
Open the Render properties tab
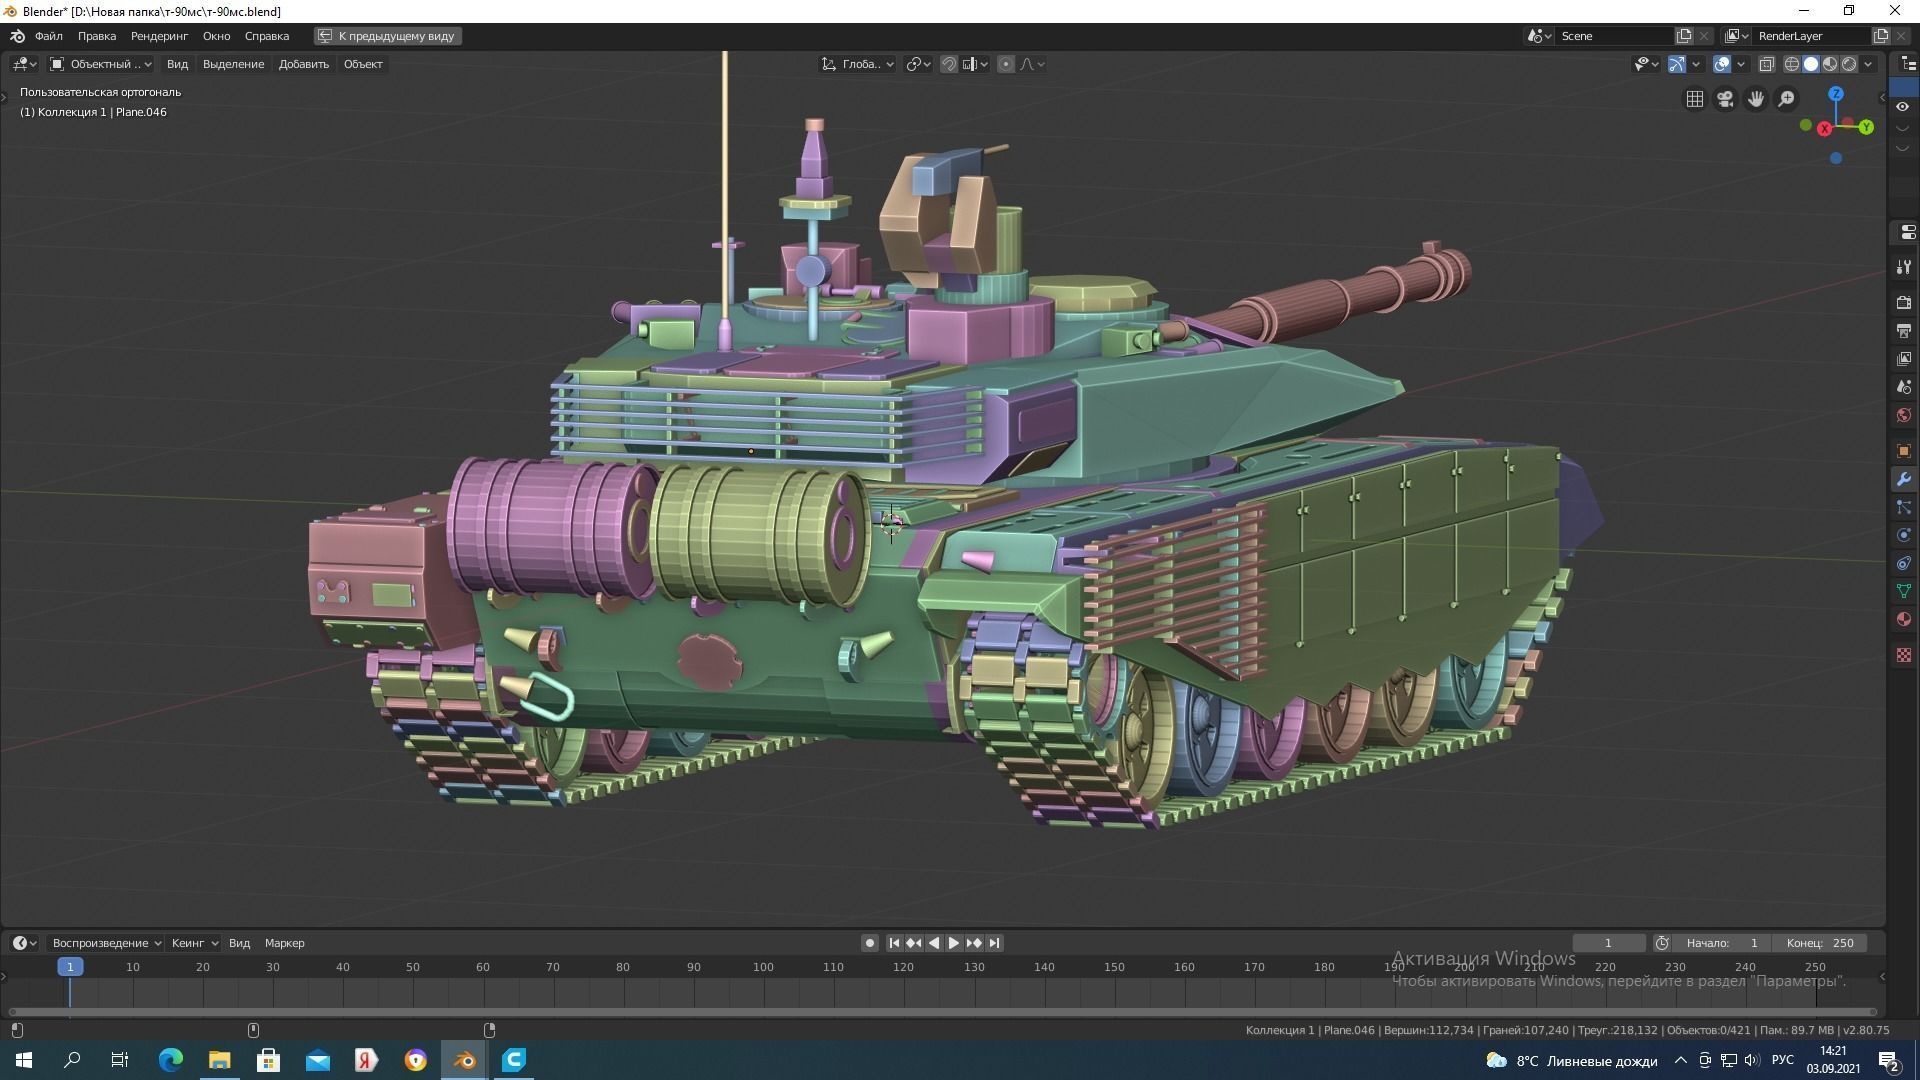[x=1903, y=302]
